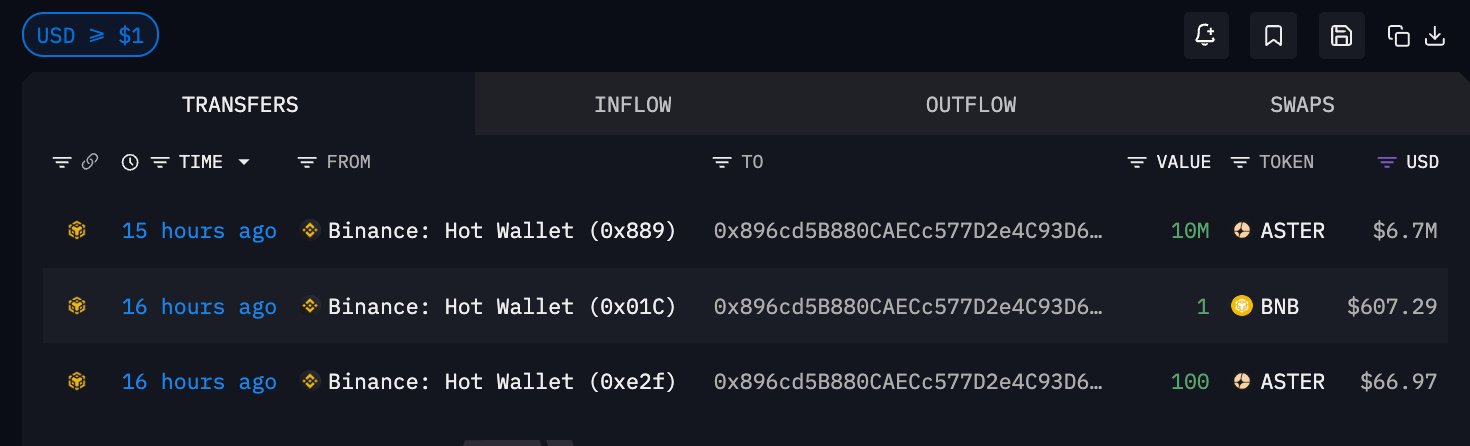Screen dimensions: 1470x446
Task: Open the TO column filter
Action: click(720, 162)
